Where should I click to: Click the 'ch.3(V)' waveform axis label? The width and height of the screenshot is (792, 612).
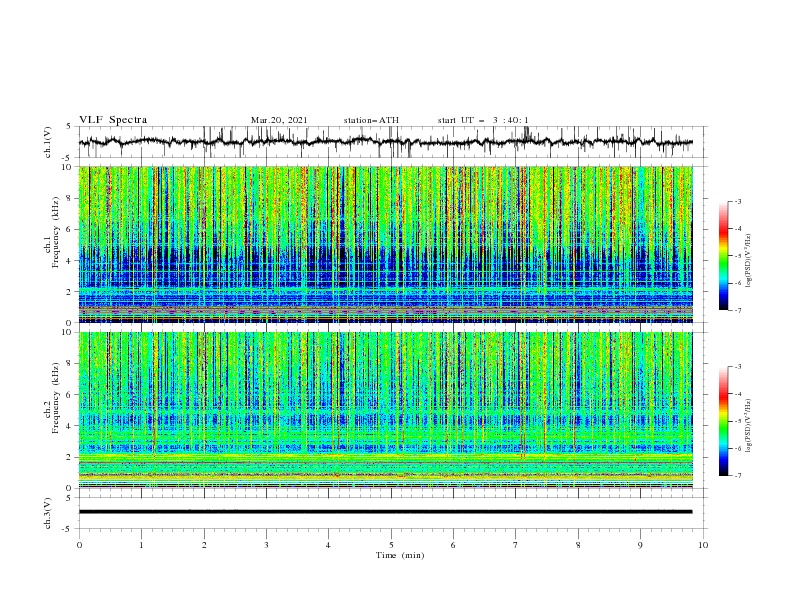[x=48, y=513]
